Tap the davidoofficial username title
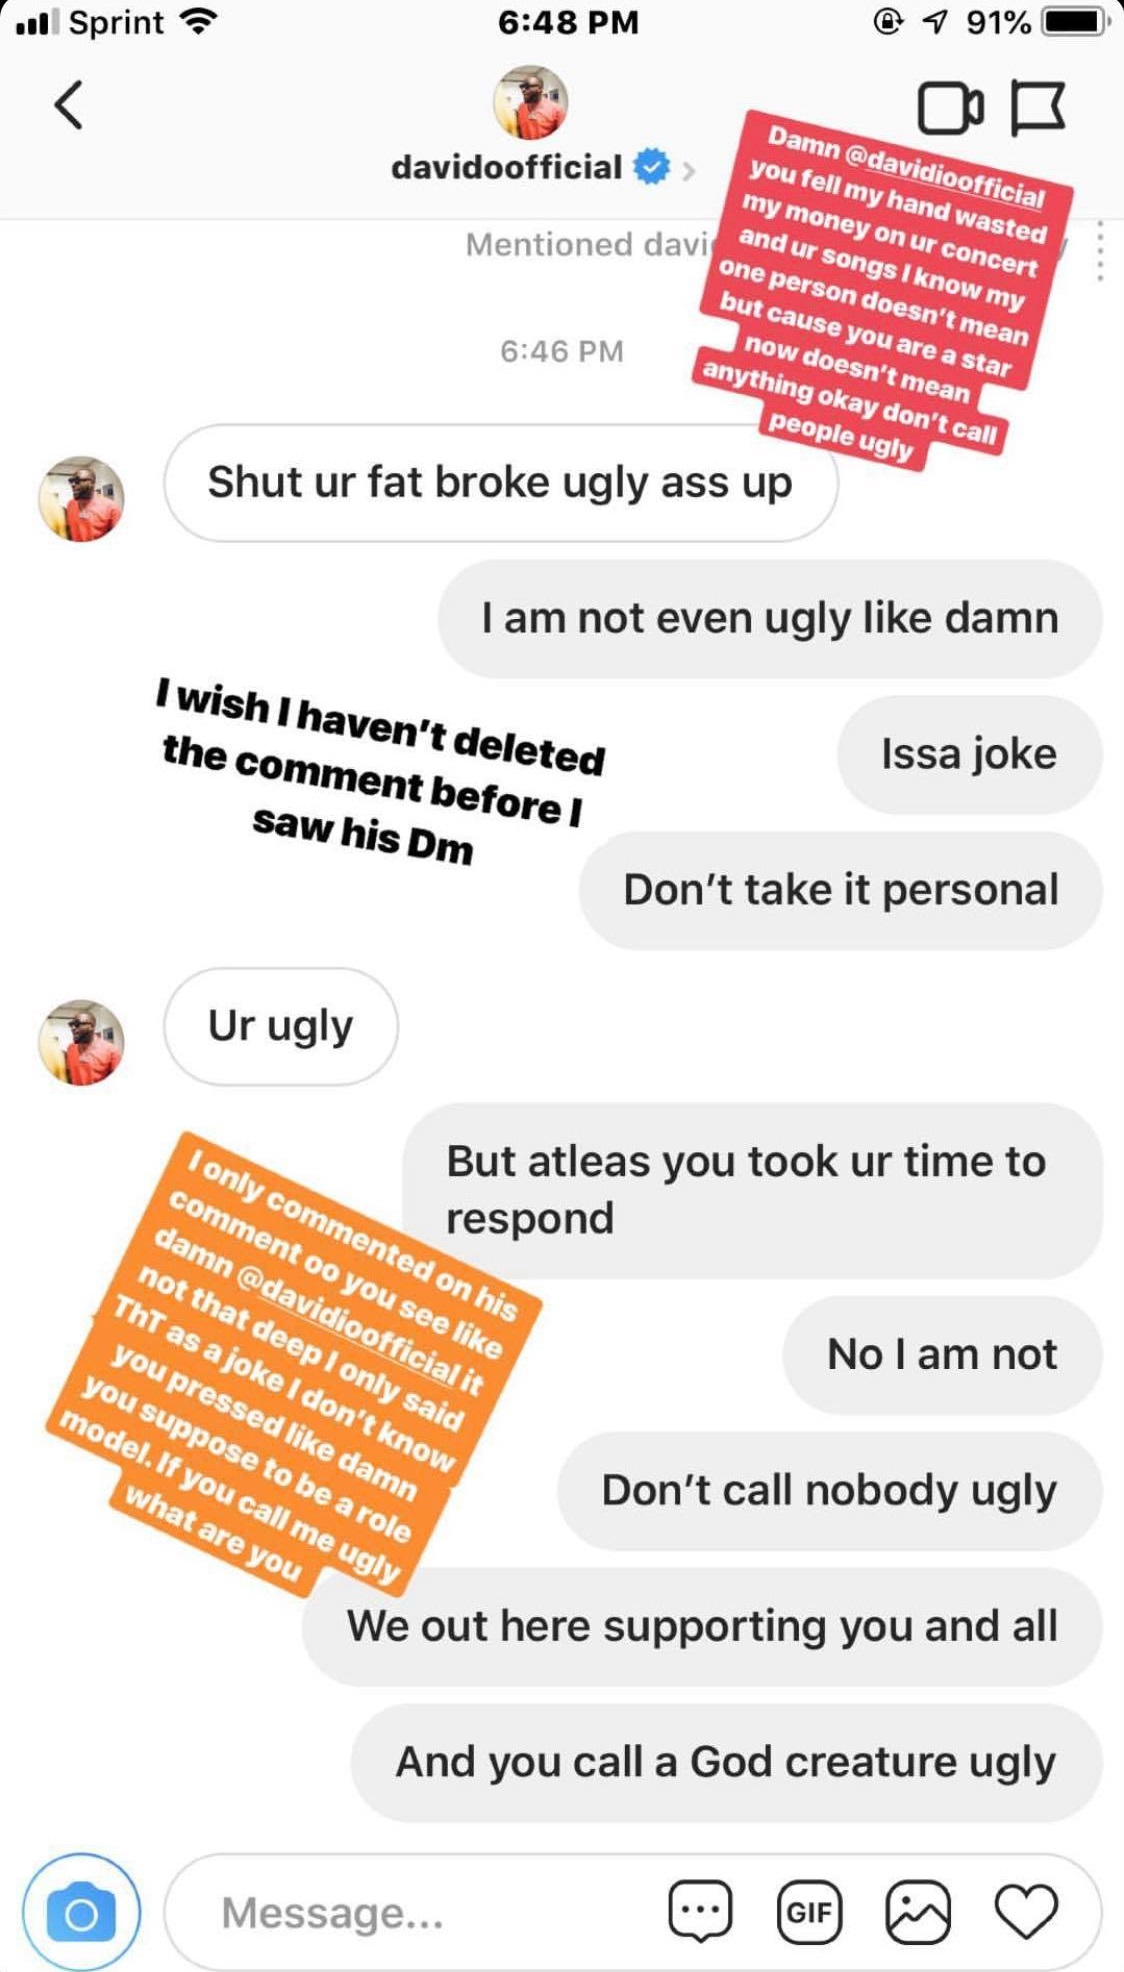Screen dimensions: 1124x1972 pos(506,167)
